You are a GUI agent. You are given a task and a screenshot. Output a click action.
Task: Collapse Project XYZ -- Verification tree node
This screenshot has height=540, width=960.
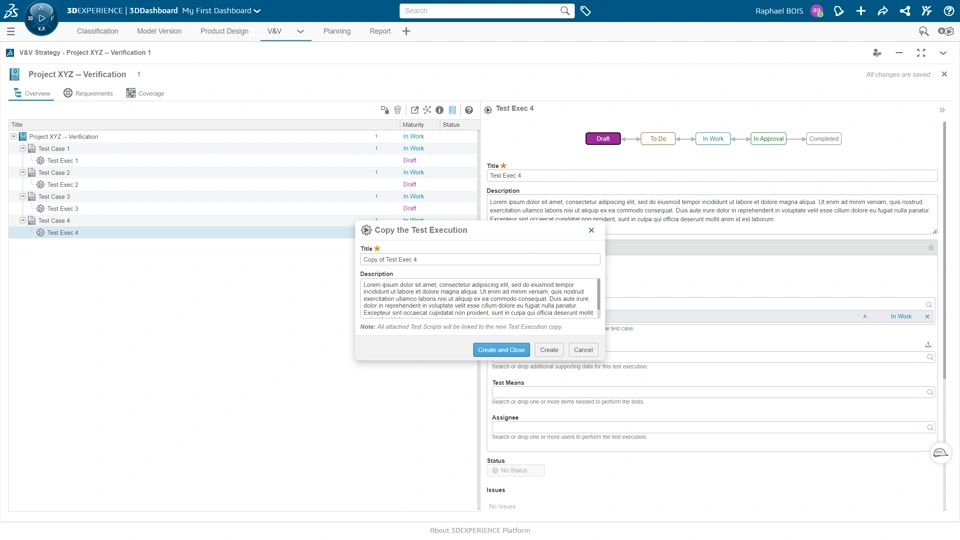click(13, 137)
